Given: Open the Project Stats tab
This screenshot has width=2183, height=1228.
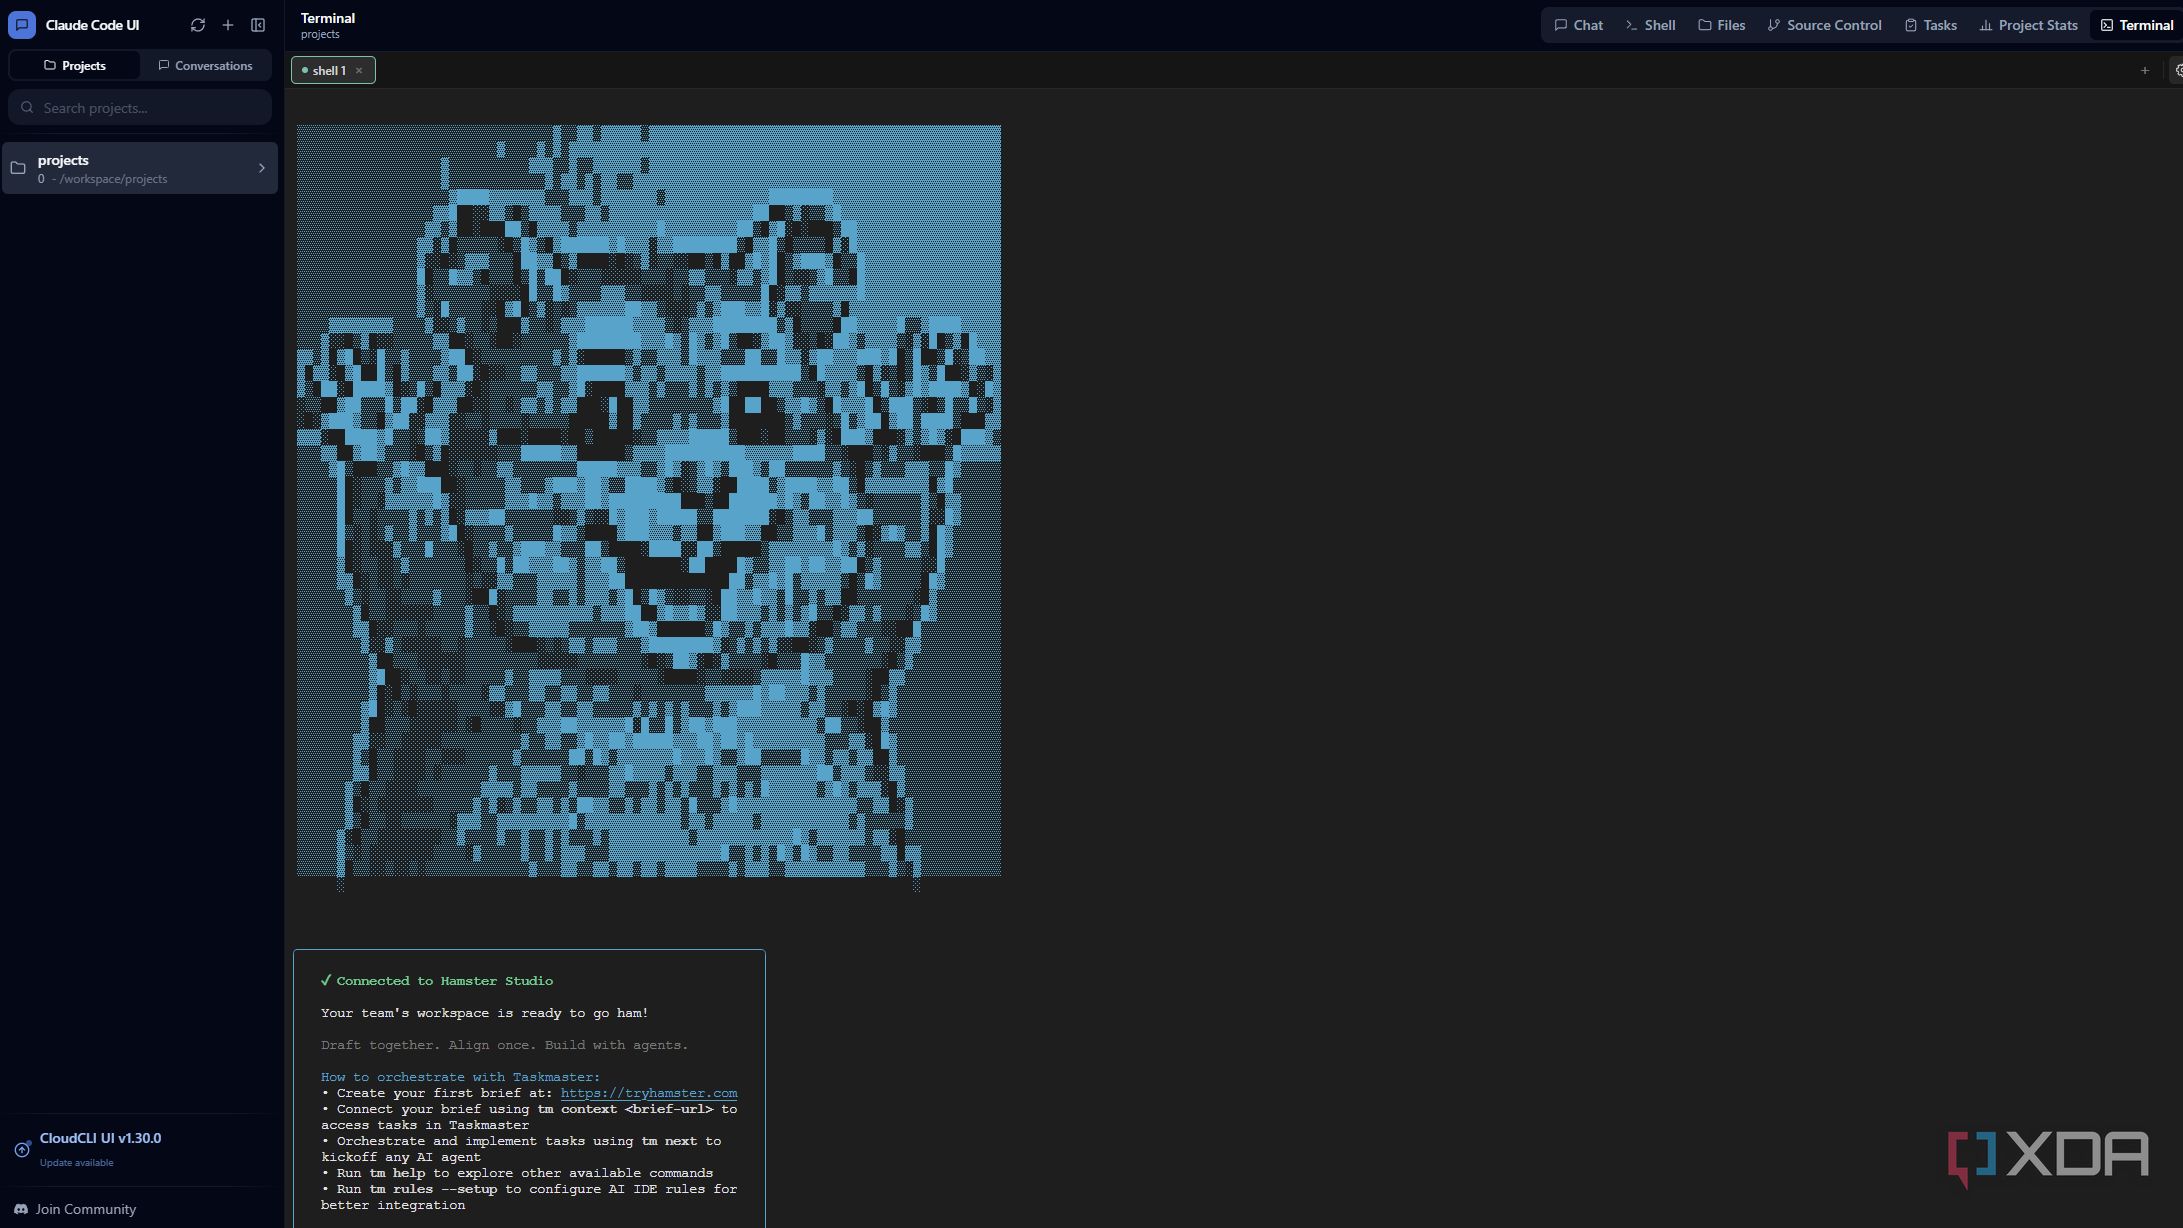Looking at the screenshot, I should click(2028, 25).
